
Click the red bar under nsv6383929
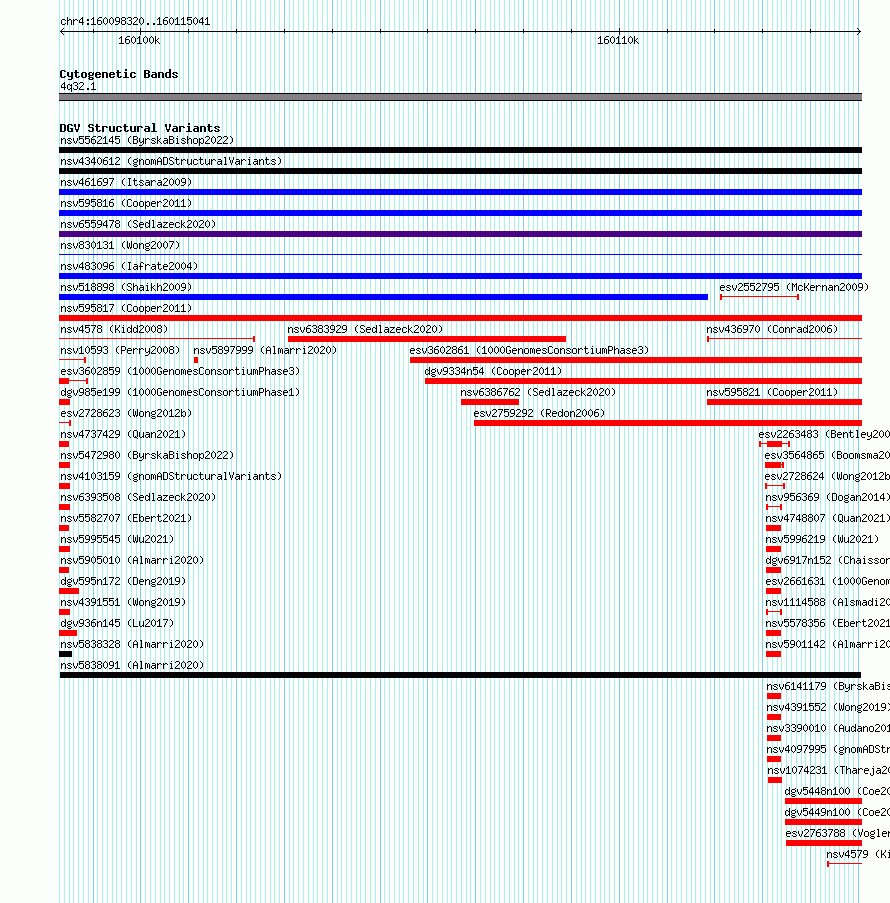tap(427, 339)
